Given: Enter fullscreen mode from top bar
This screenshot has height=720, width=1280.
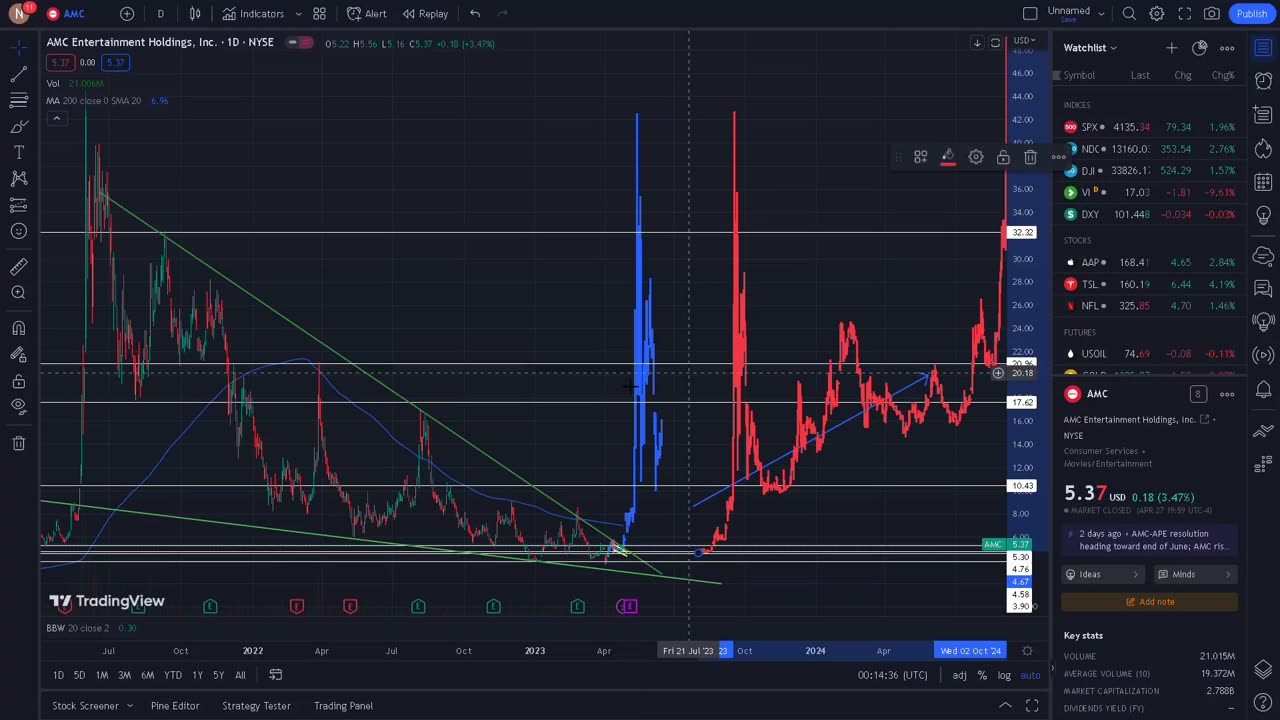Looking at the screenshot, I should point(1185,14).
